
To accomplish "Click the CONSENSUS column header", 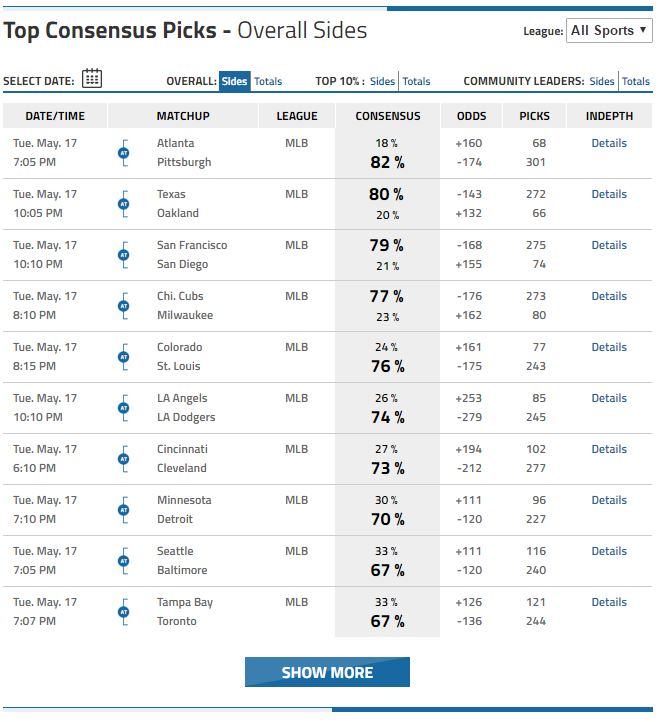I will coord(388,116).
